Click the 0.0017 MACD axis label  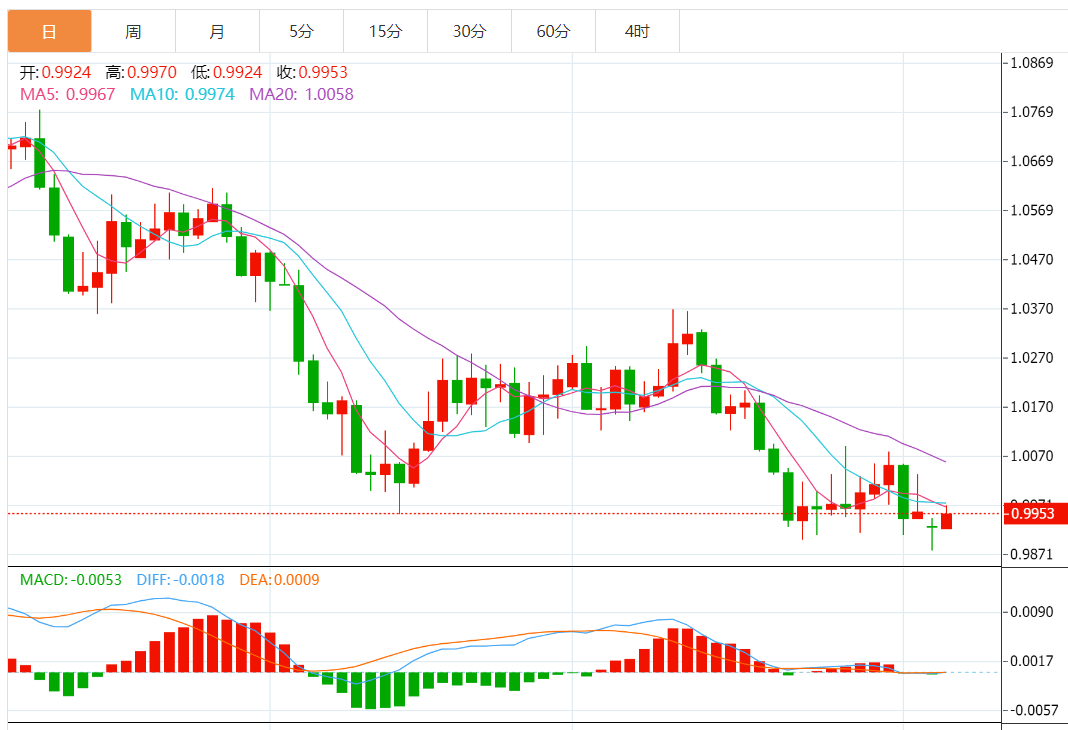coord(1031,661)
